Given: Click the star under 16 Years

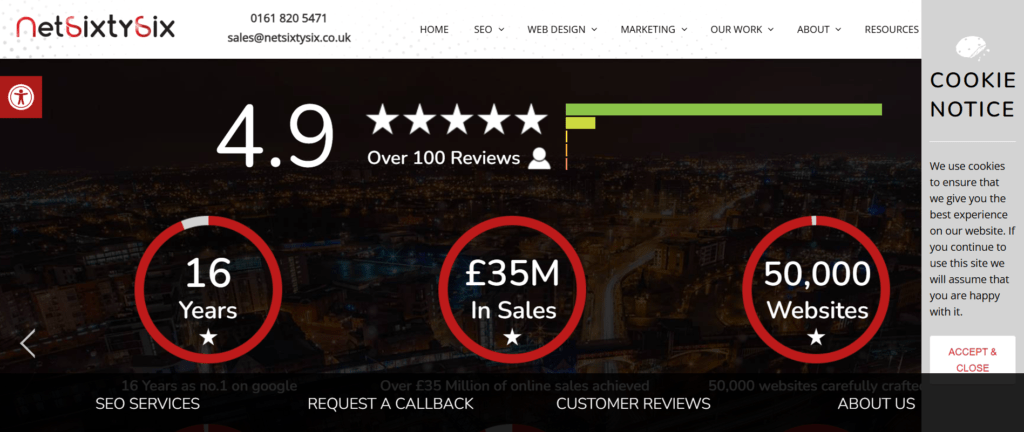Looking at the screenshot, I should [x=208, y=337].
